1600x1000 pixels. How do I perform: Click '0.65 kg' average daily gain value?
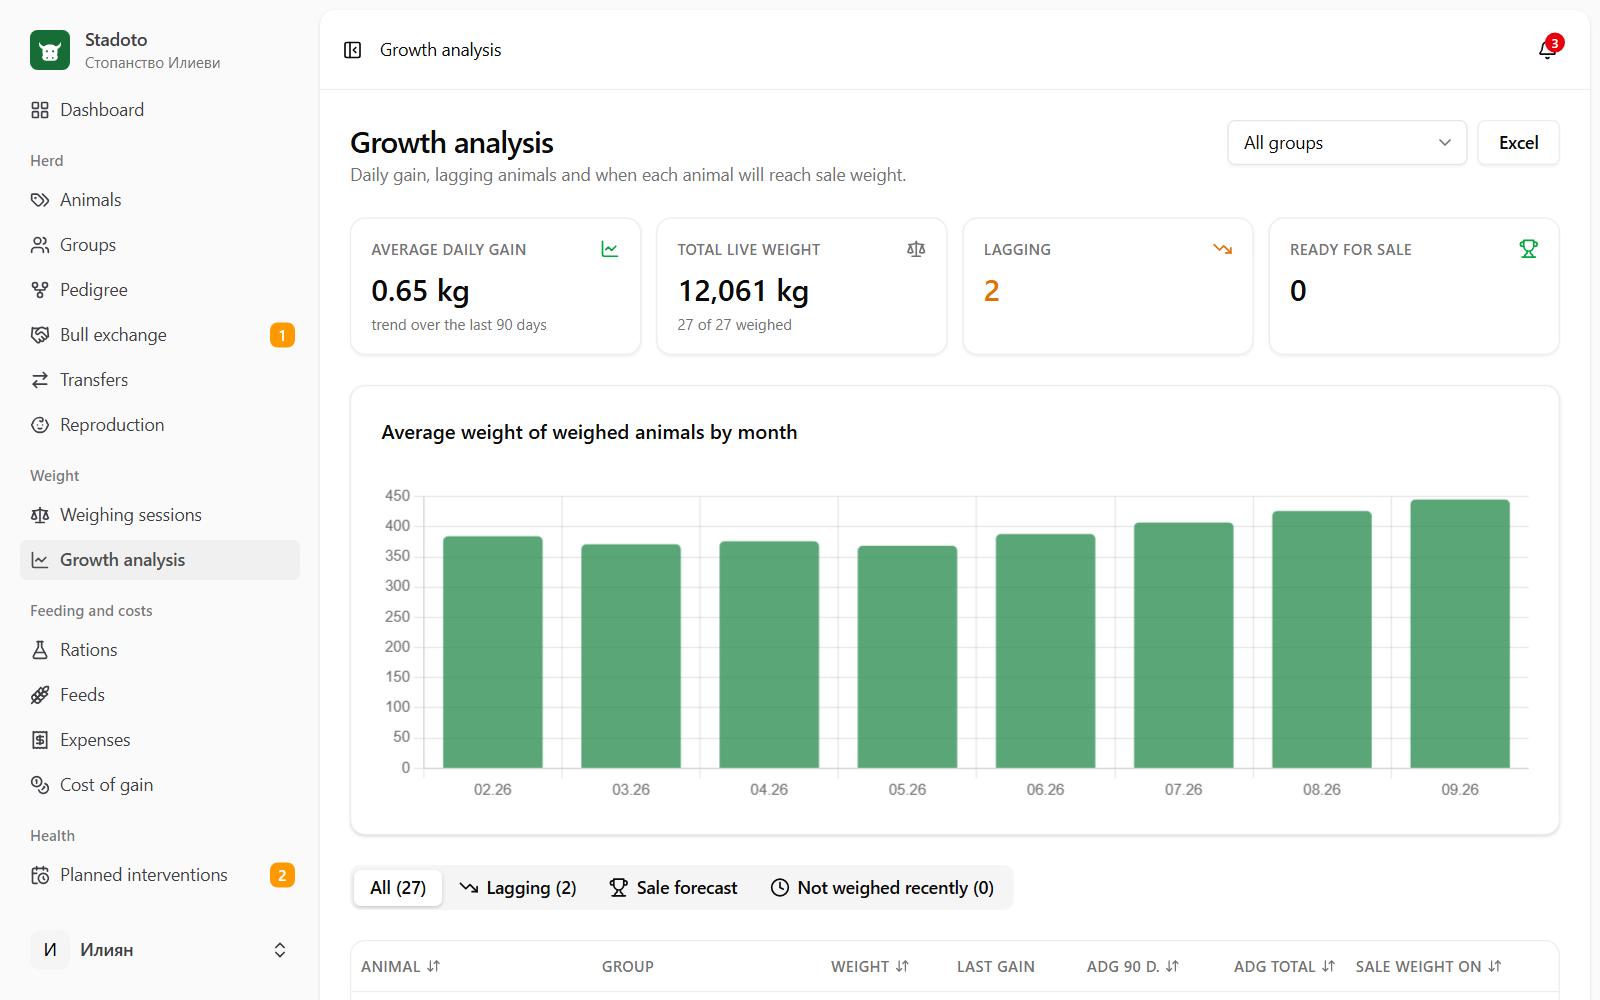(420, 291)
